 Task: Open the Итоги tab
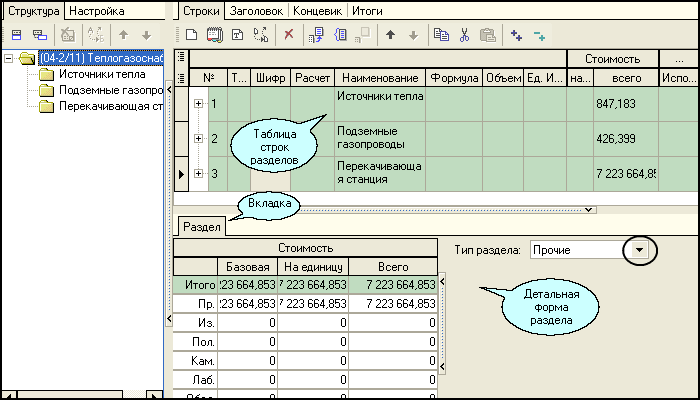367,11
